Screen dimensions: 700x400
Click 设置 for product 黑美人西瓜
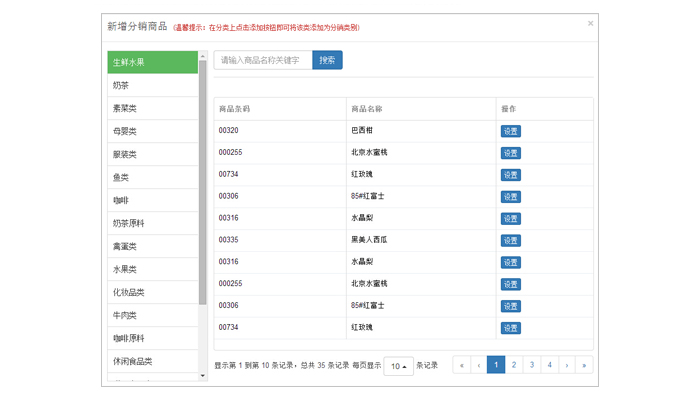[x=510, y=240]
